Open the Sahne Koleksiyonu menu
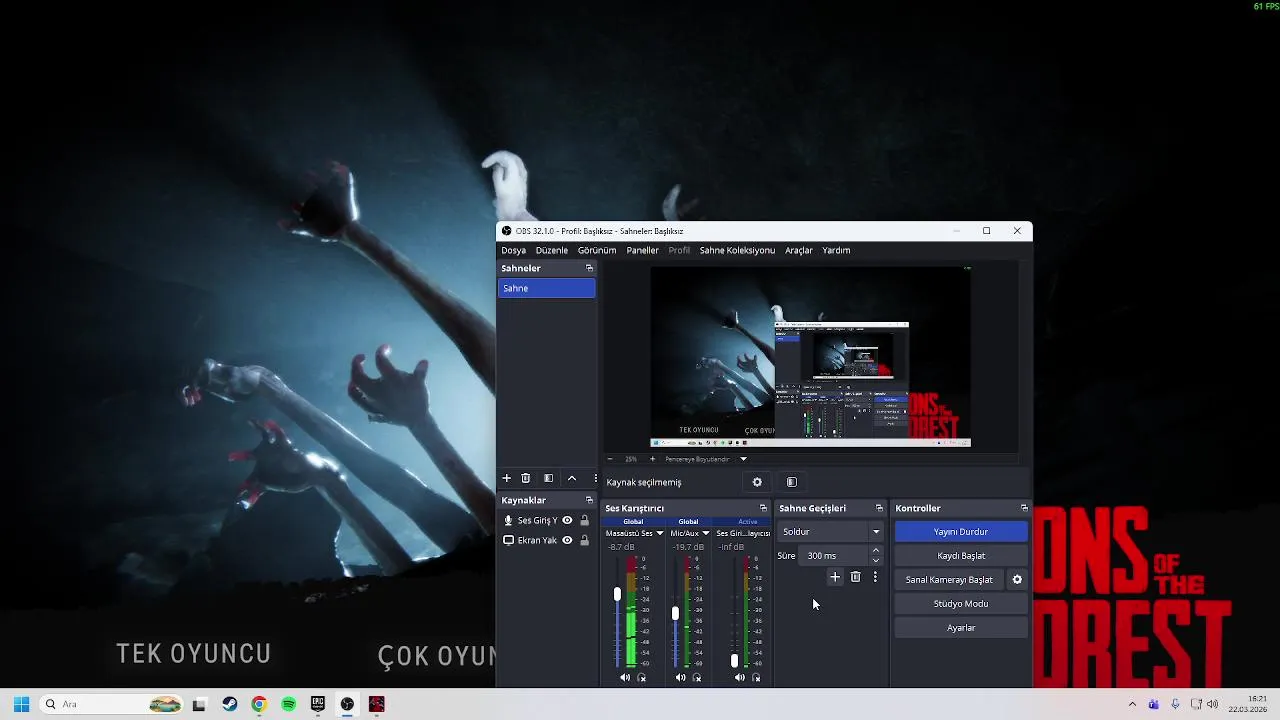This screenshot has width=1280, height=720. click(737, 250)
